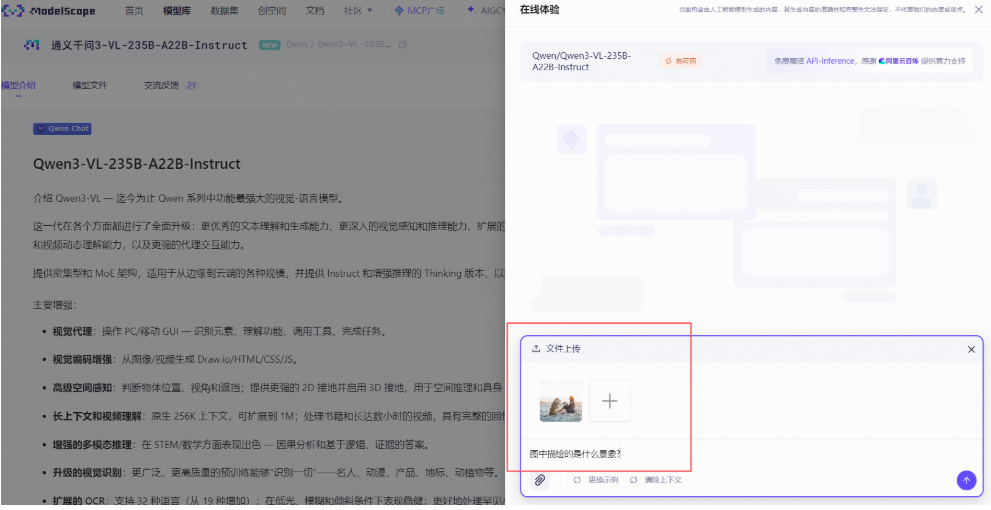Click the 视觉代理 bullet item

click(219, 331)
